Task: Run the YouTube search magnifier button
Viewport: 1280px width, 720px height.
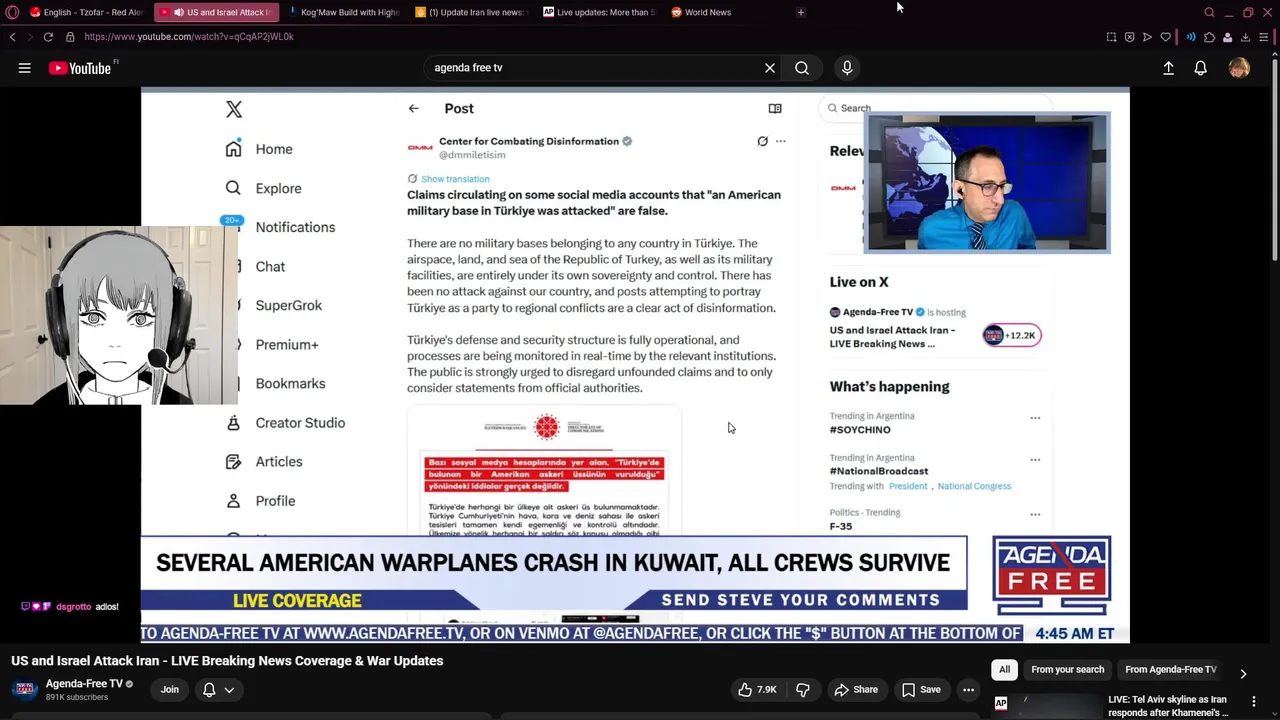Action: [802, 68]
